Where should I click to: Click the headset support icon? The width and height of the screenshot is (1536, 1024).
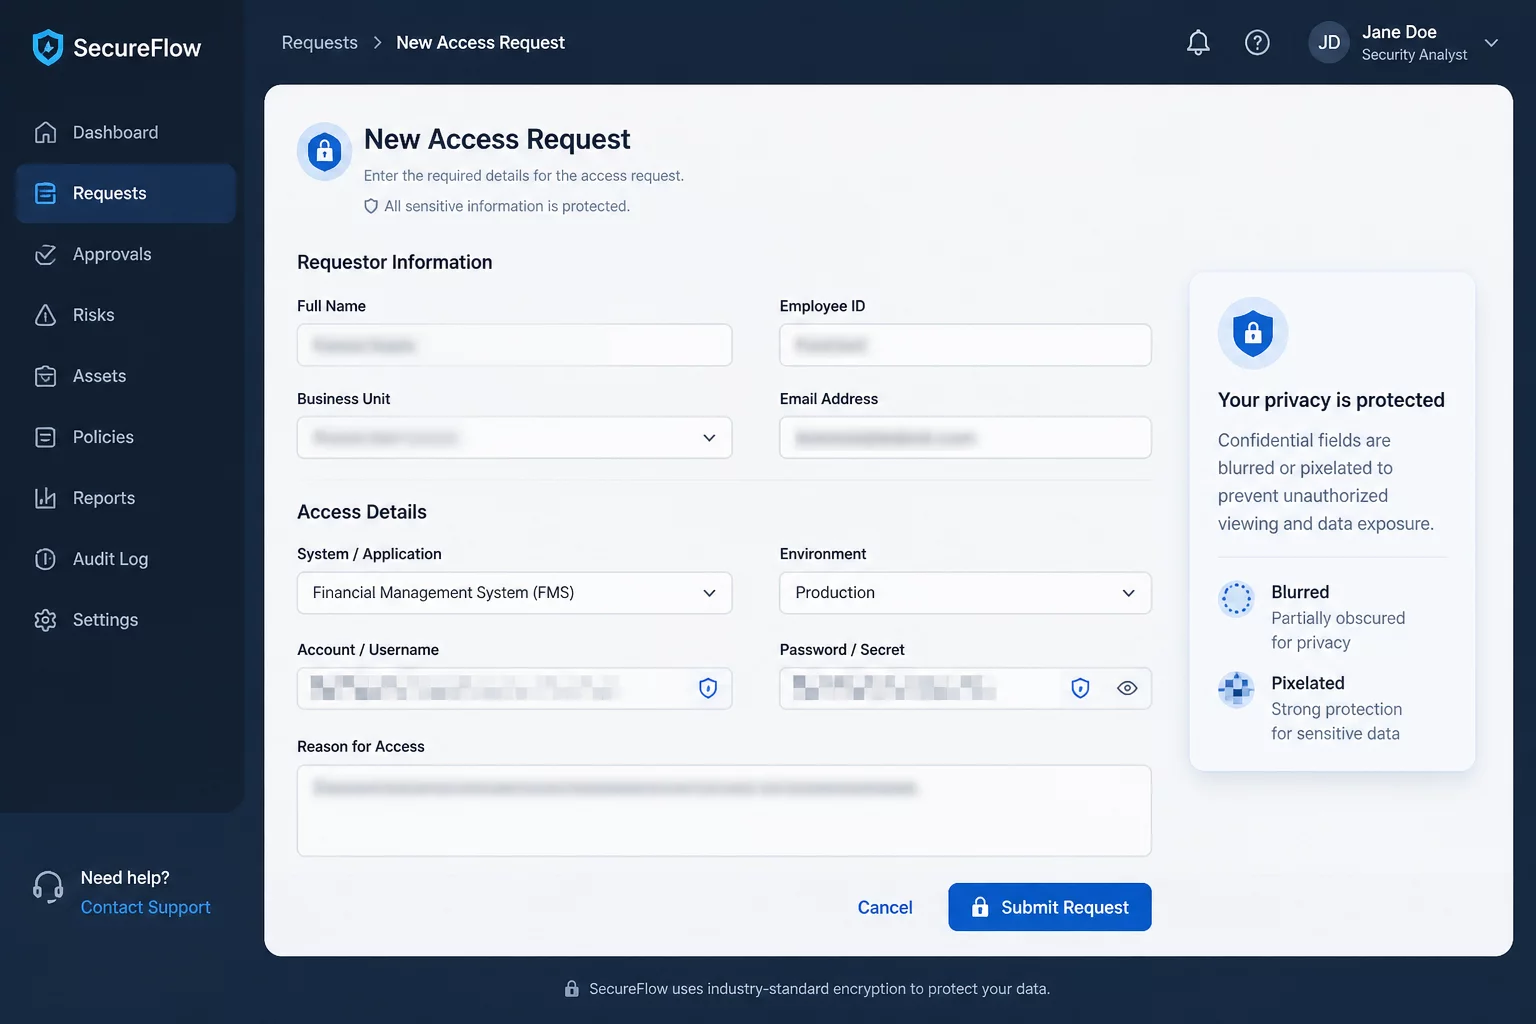(48, 887)
